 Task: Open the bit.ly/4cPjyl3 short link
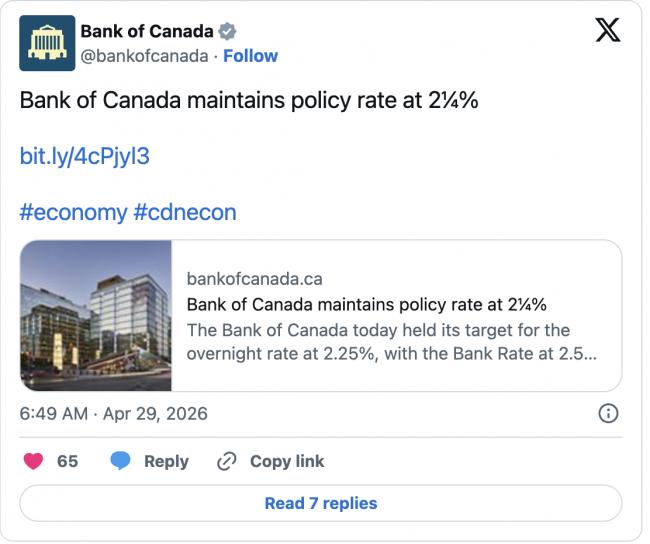85,156
